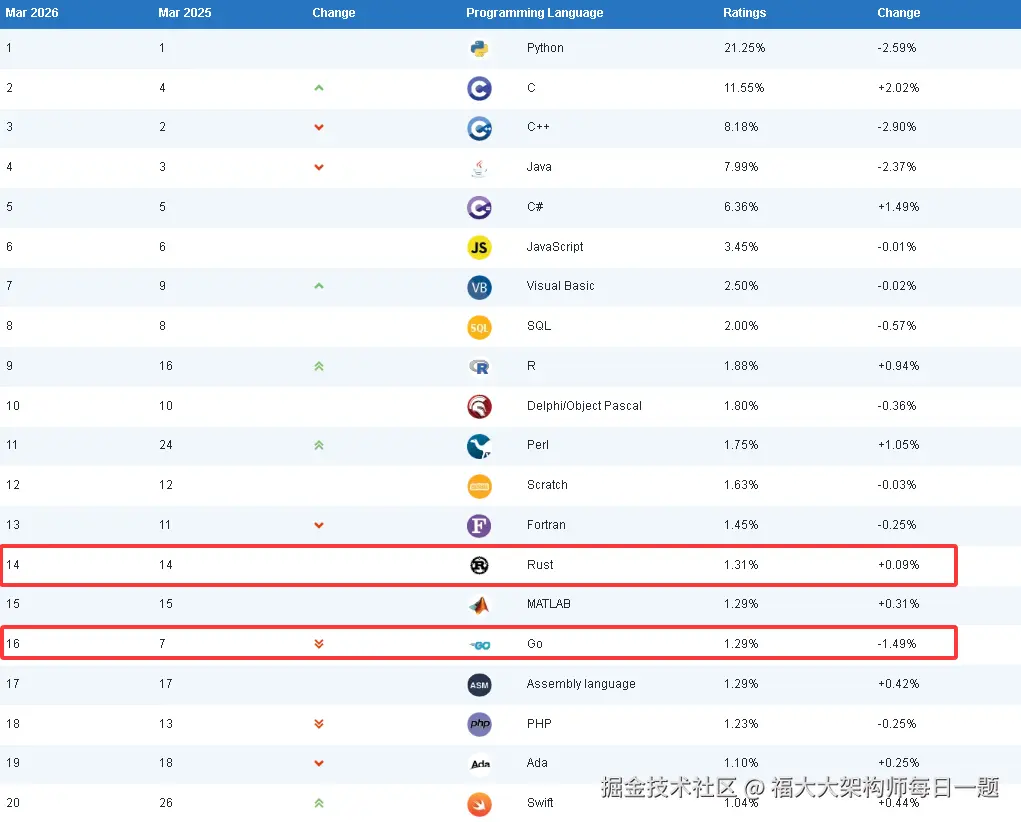The height and width of the screenshot is (822, 1021).
Task: Click the double green up arrow for Perl
Action: point(319,445)
